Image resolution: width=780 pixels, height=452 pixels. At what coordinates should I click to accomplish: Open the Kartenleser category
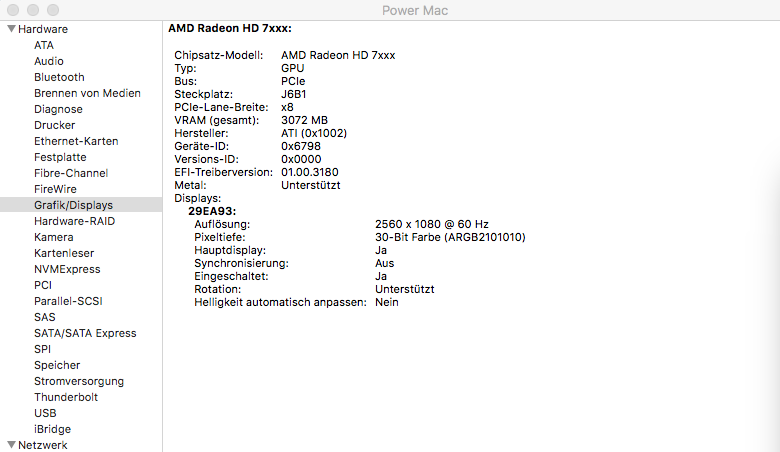(64, 253)
